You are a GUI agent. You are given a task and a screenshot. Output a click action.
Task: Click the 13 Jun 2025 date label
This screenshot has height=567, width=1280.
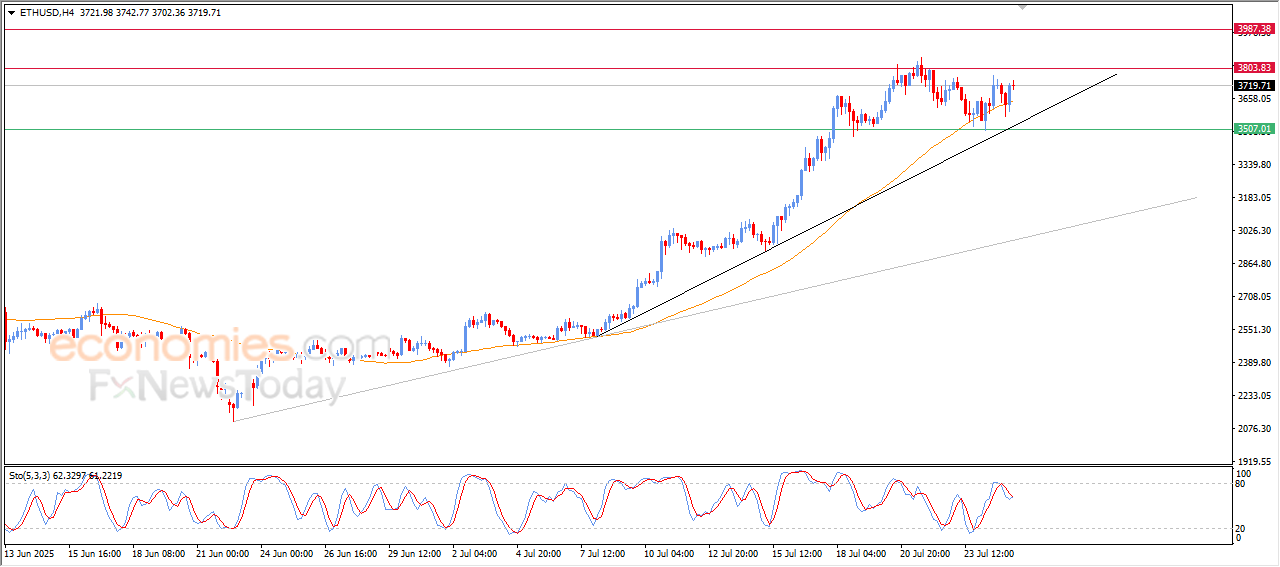(x=30, y=552)
